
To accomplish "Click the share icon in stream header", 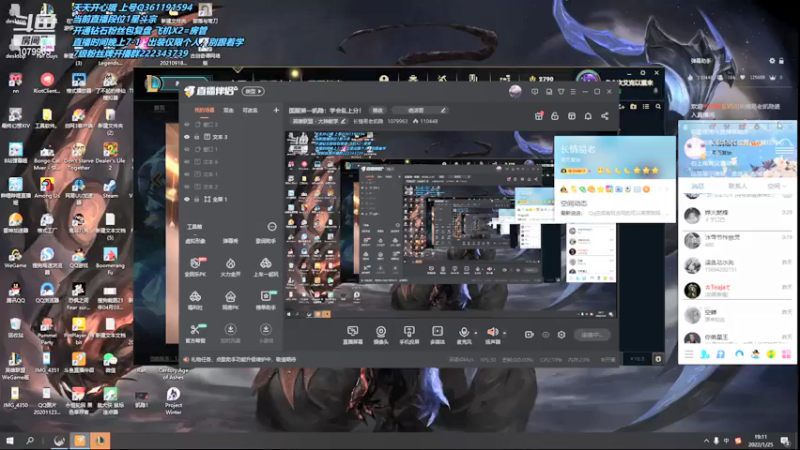I will tap(605, 116).
